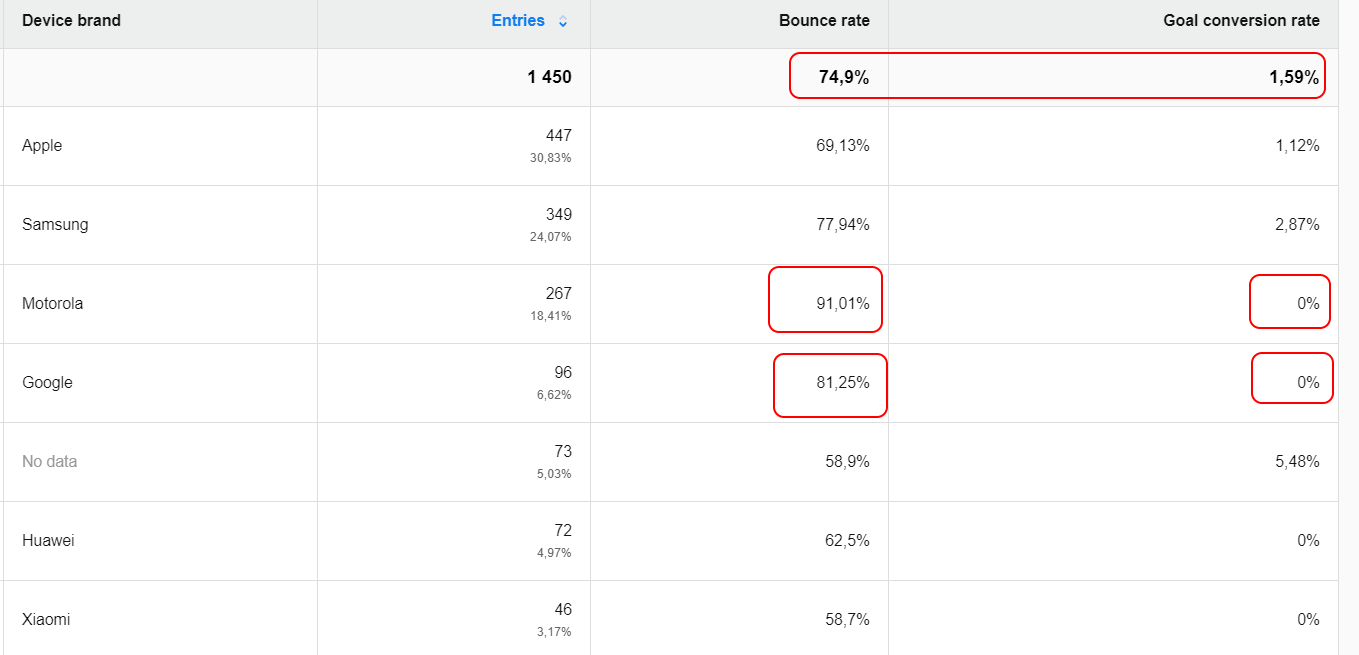Click Google's 81,25% bounce rate cell

[843, 383]
